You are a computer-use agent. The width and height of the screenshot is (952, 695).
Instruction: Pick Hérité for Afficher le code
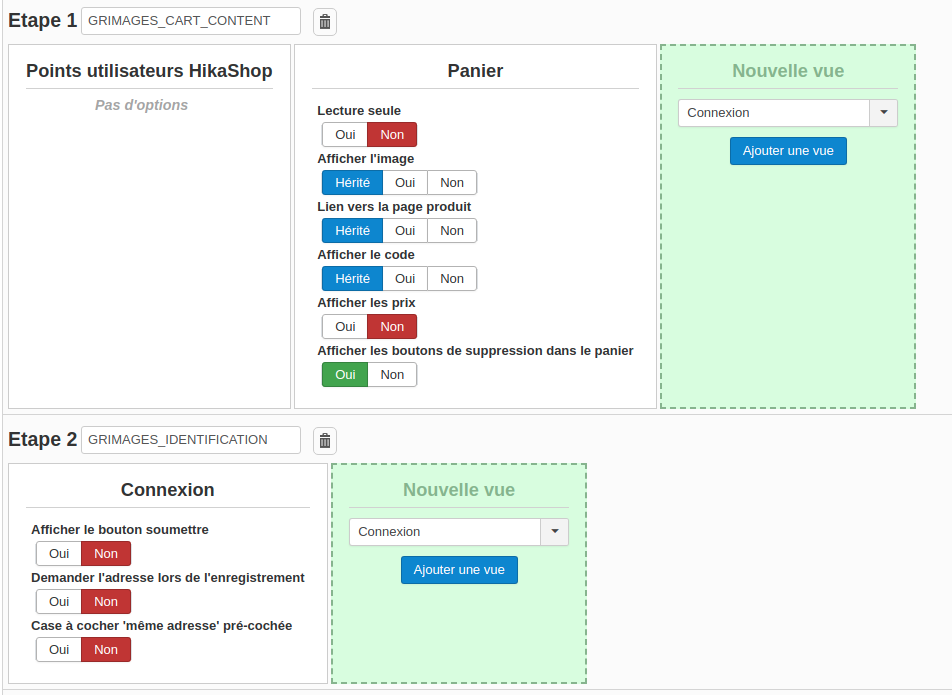coord(352,279)
